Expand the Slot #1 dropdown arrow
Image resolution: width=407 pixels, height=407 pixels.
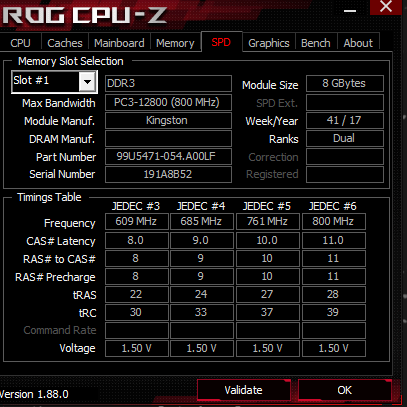tap(87, 82)
